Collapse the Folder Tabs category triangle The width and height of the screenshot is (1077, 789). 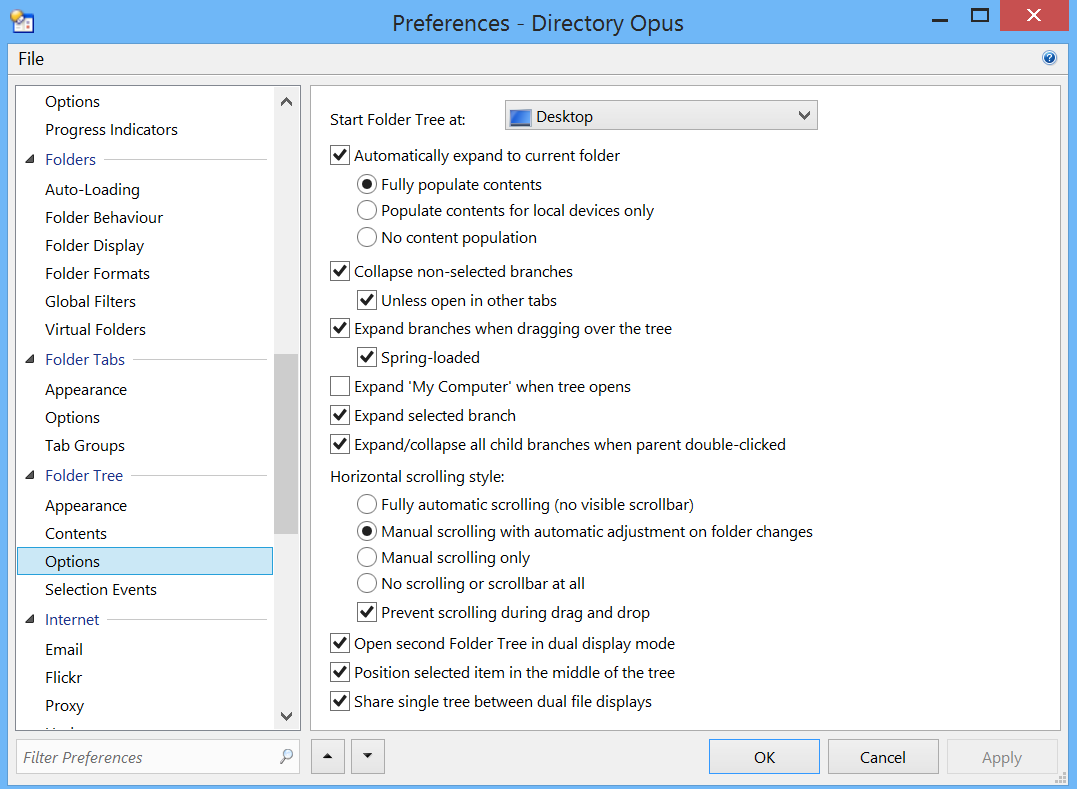30,359
